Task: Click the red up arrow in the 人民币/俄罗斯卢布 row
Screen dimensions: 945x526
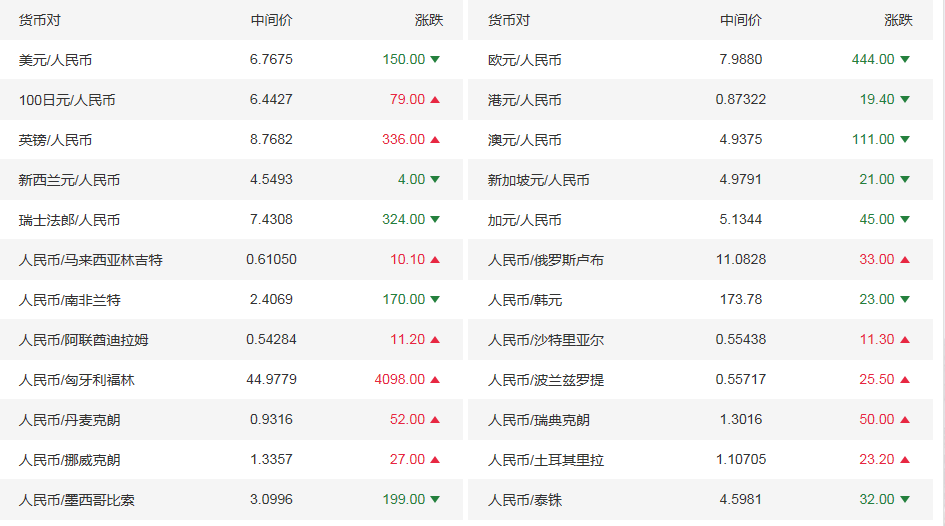Action: [905, 260]
